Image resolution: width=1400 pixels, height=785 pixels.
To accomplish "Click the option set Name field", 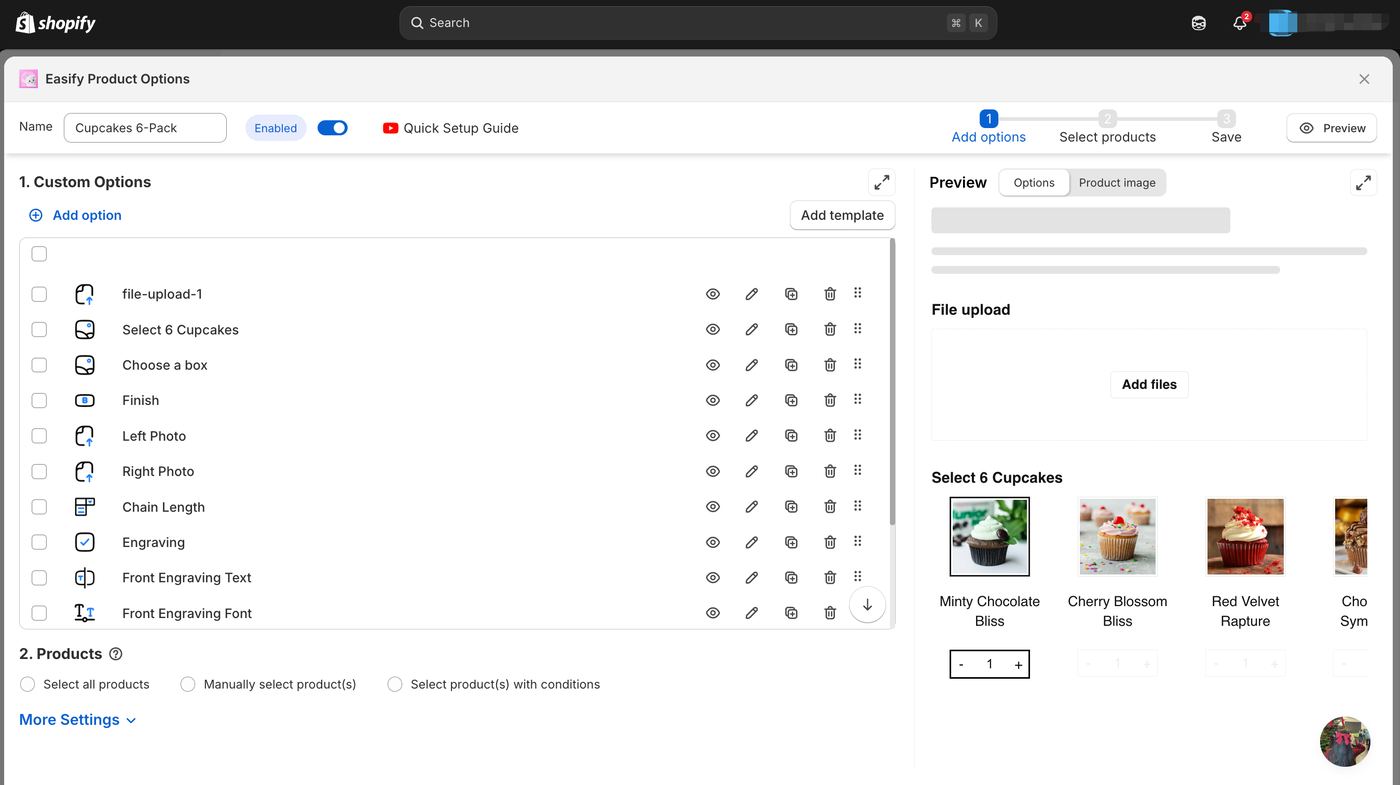I will coord(145,128).
